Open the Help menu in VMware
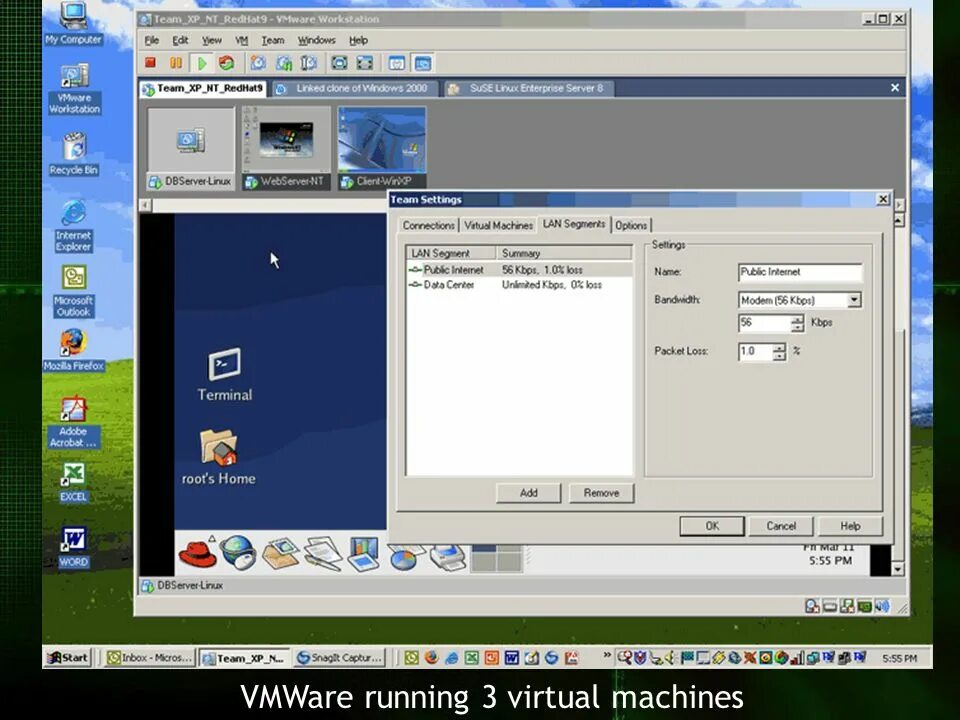This screenshot has width=960, height=720. pyautogui.click(x=358, y=40)
